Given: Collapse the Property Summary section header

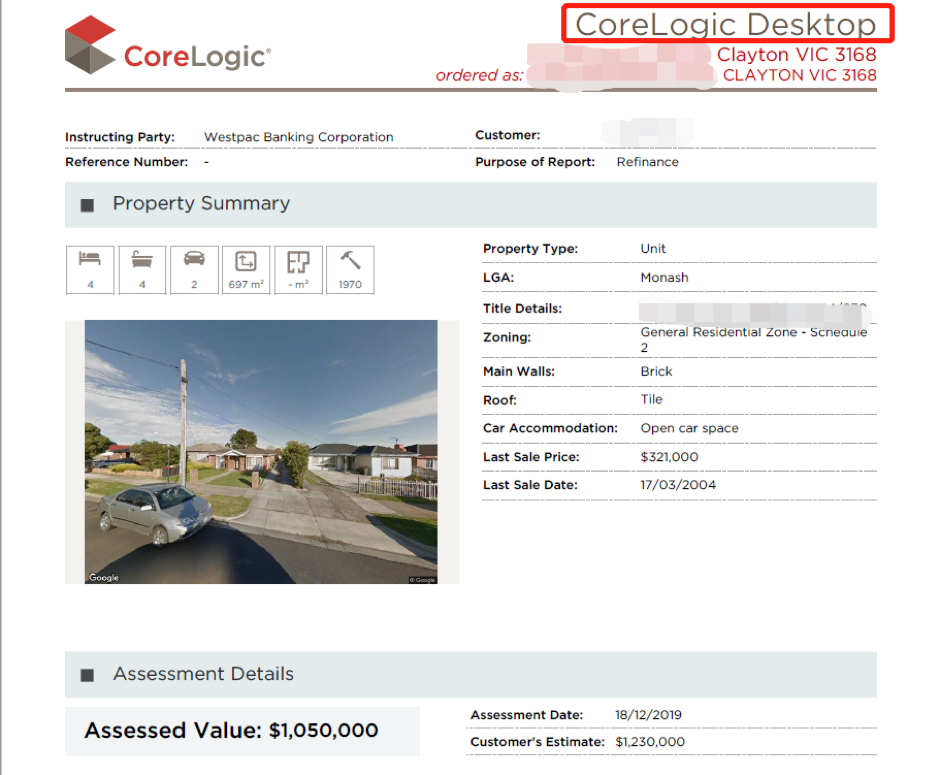Looking at the screenshot, I should tap(202, 204).
